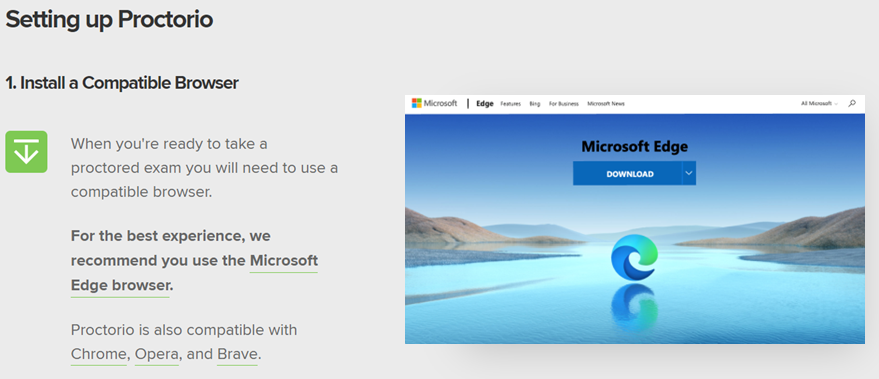This screenshot has width=879, height=379.
Task: Select the For Business menu item
Action: click(x=563, y=104)
